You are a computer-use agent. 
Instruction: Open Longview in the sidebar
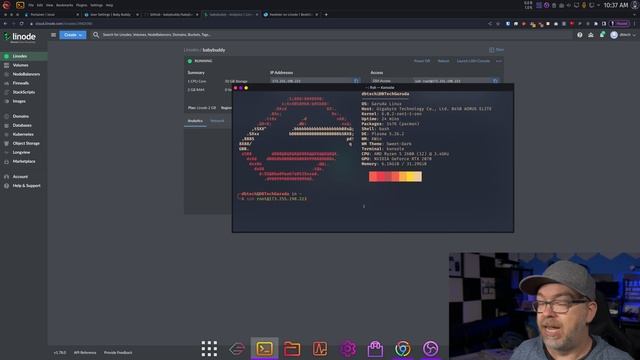[21, 152]
